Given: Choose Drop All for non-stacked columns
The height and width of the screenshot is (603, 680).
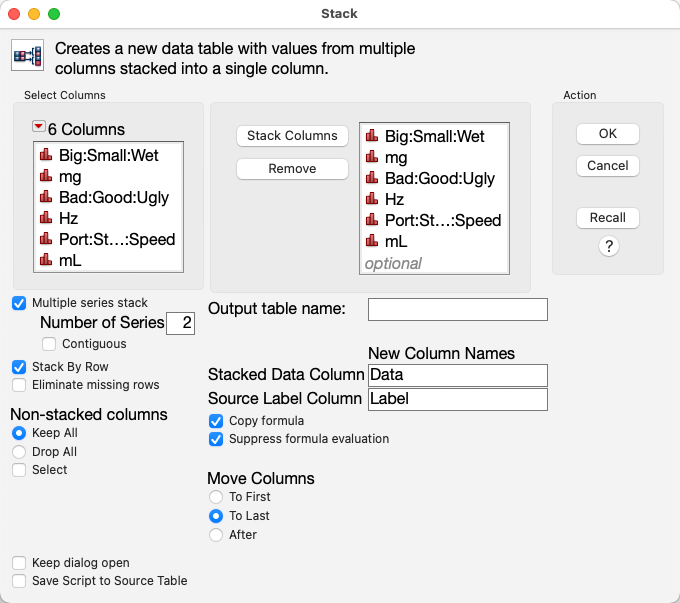Looking at the screenshot, I should 19,452.
